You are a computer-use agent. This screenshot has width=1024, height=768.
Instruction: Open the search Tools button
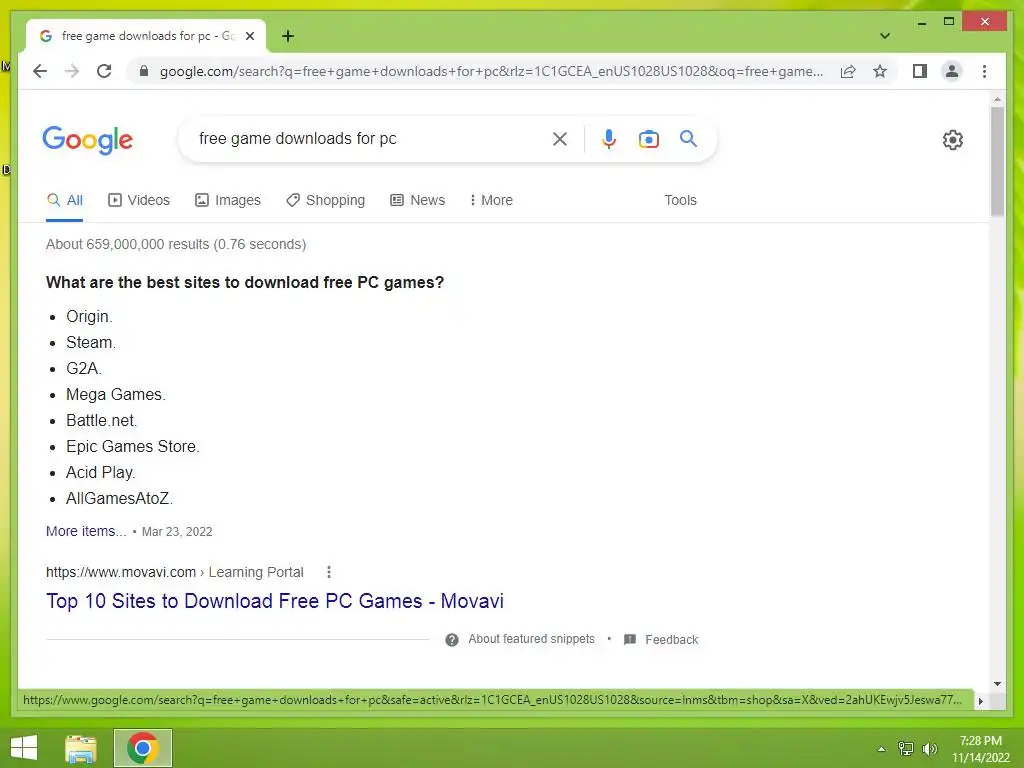tap(680, 200)
